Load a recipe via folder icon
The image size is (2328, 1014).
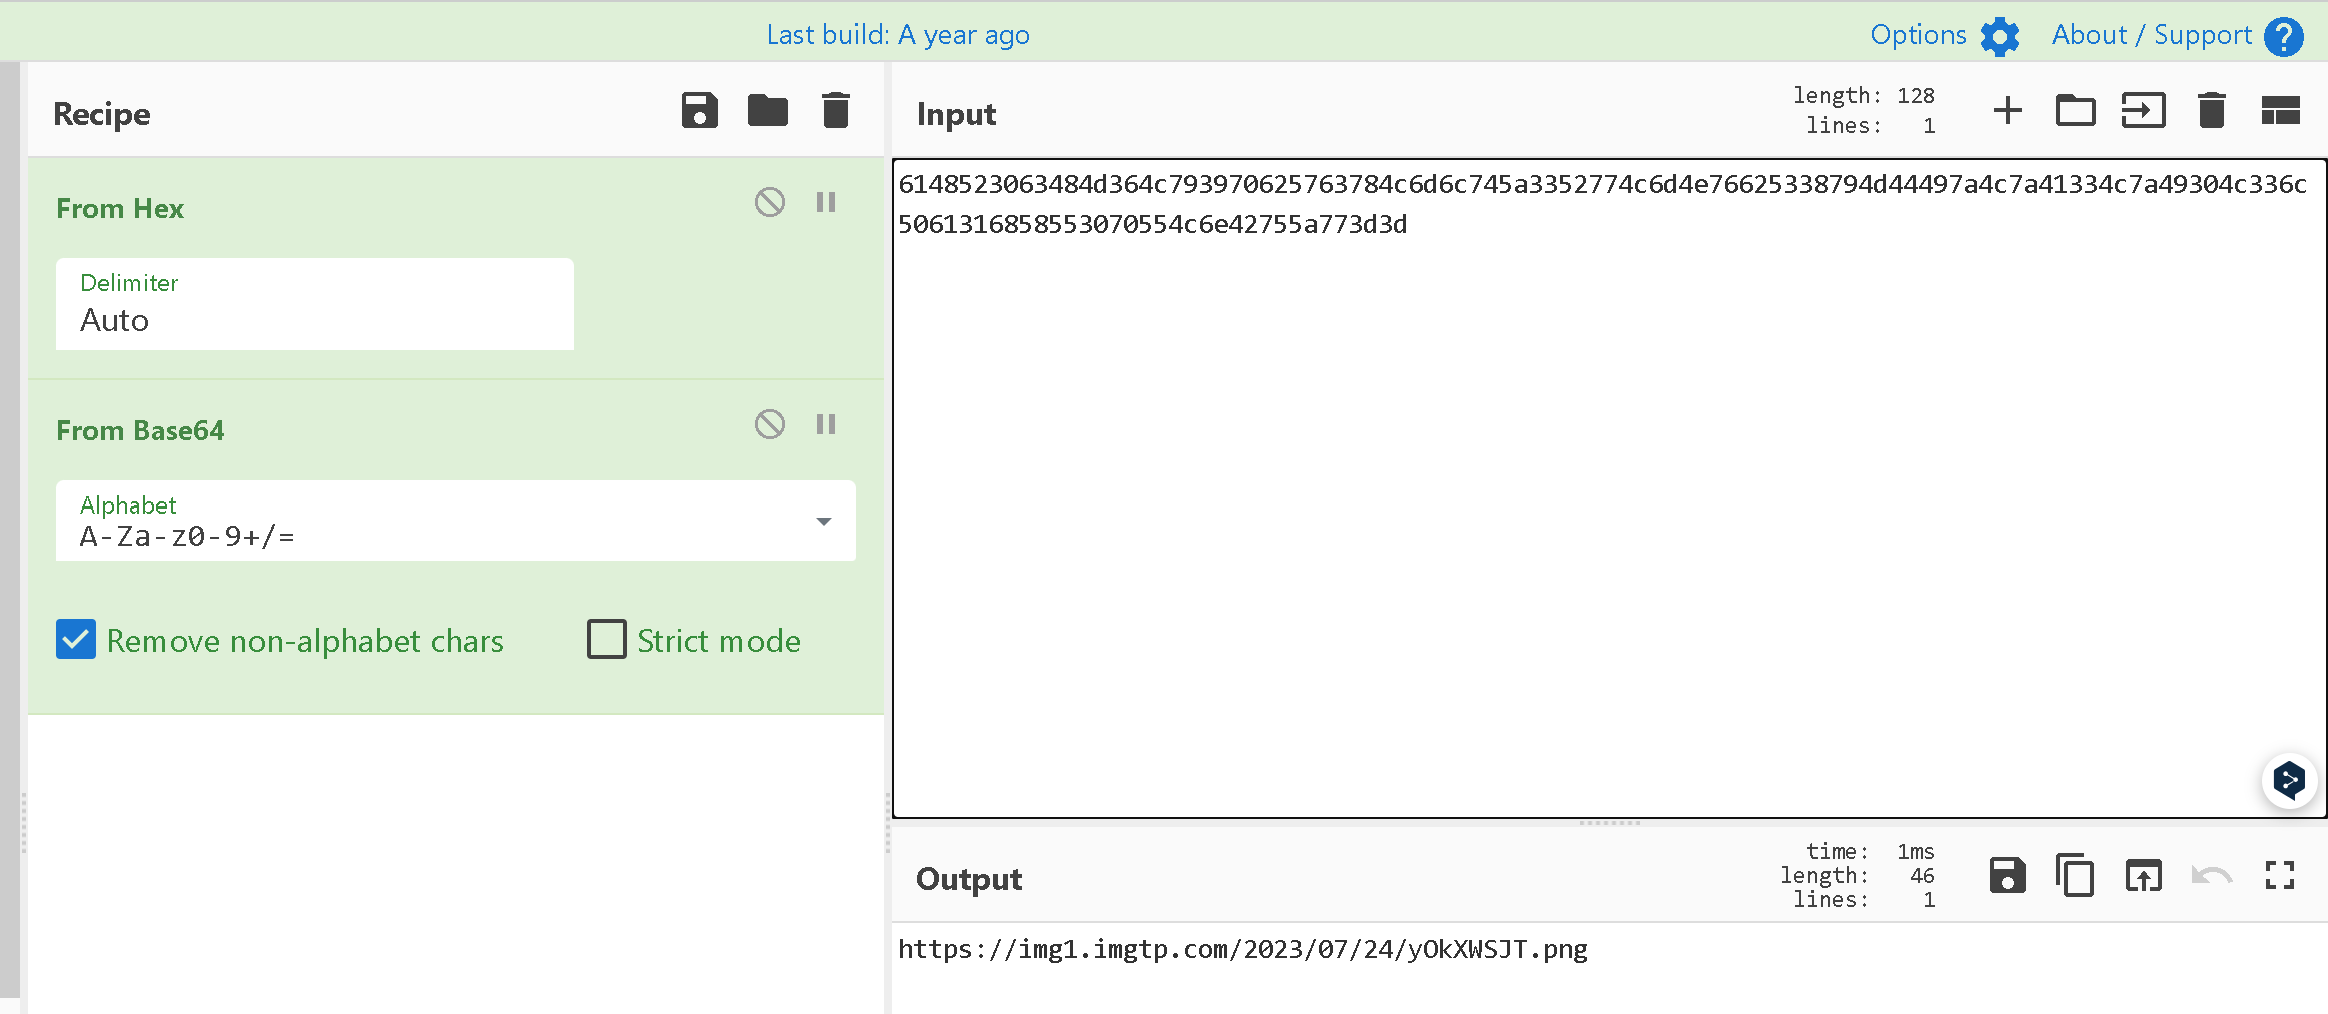[767, 110]
